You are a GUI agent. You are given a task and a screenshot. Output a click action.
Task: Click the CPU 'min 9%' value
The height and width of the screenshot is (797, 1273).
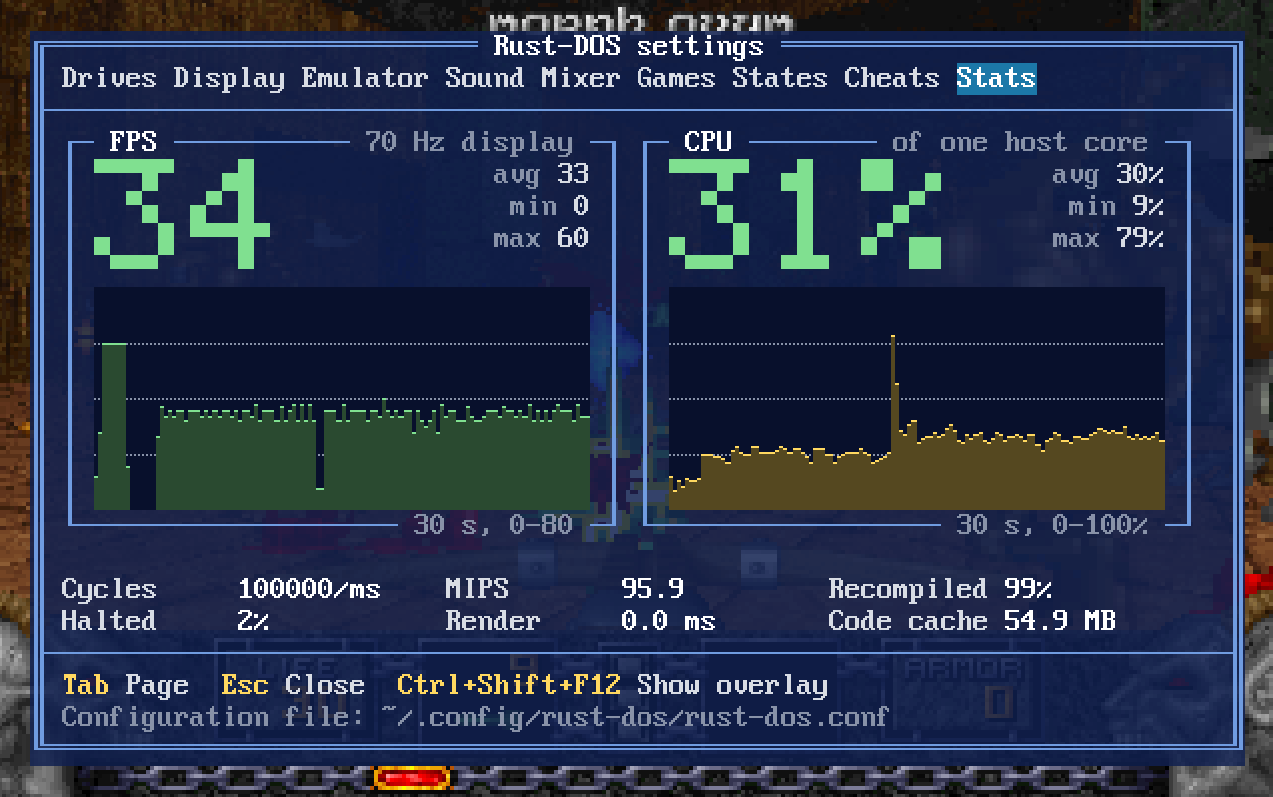pyautogui.click(x=1116, y=206)
